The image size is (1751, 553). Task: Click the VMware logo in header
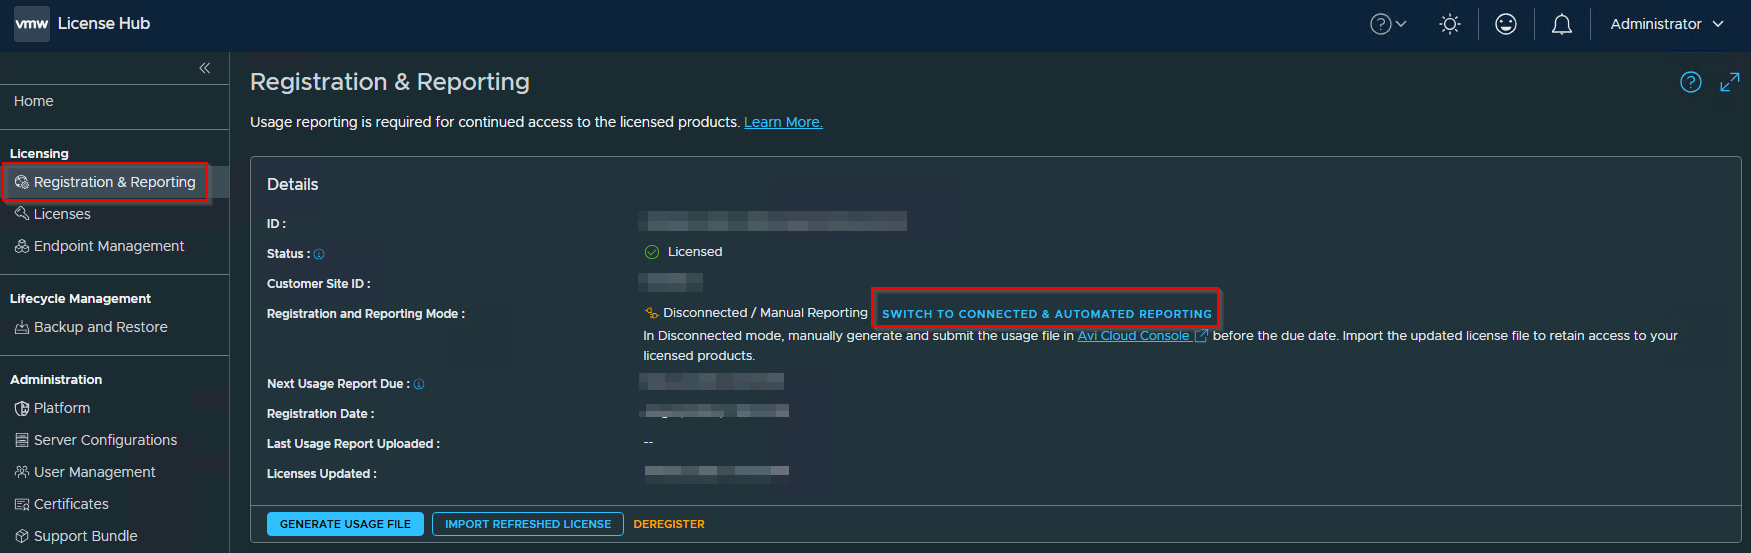31,23
